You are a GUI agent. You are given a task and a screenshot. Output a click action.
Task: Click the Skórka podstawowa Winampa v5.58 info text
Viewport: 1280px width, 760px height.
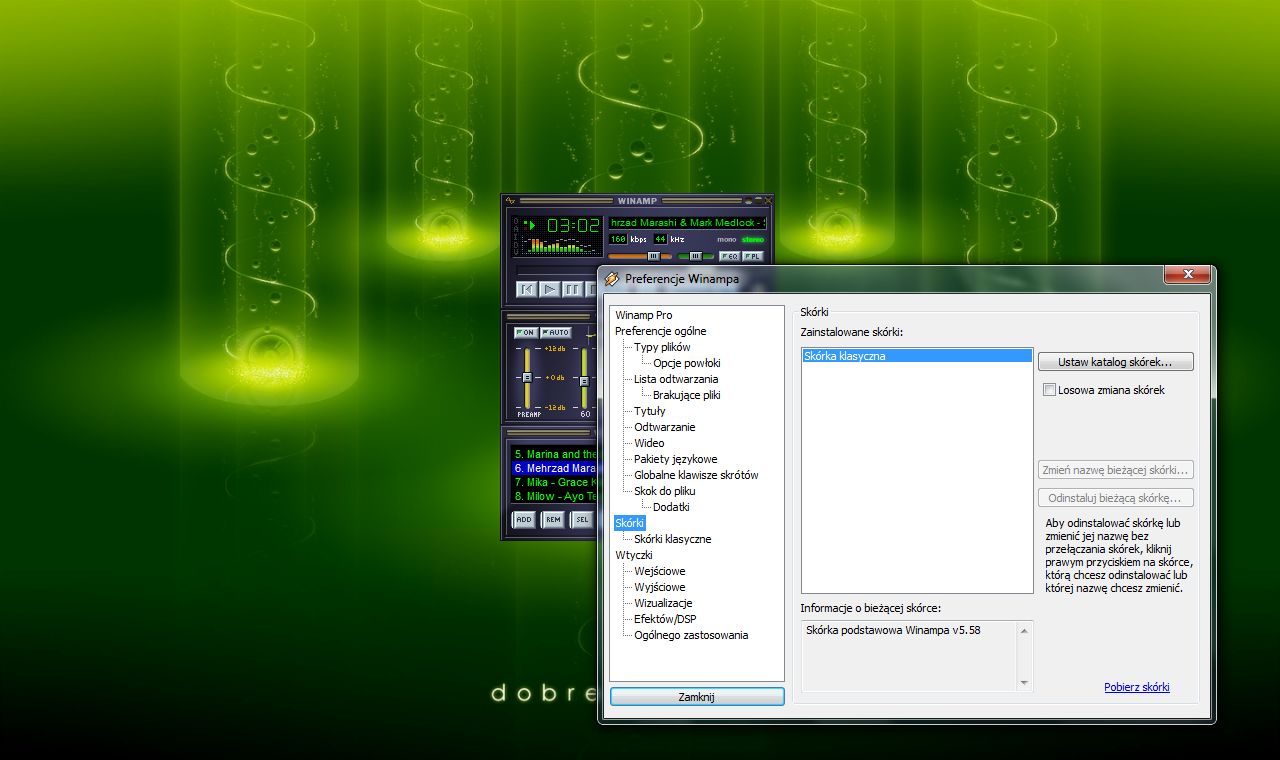click(893, 630)
